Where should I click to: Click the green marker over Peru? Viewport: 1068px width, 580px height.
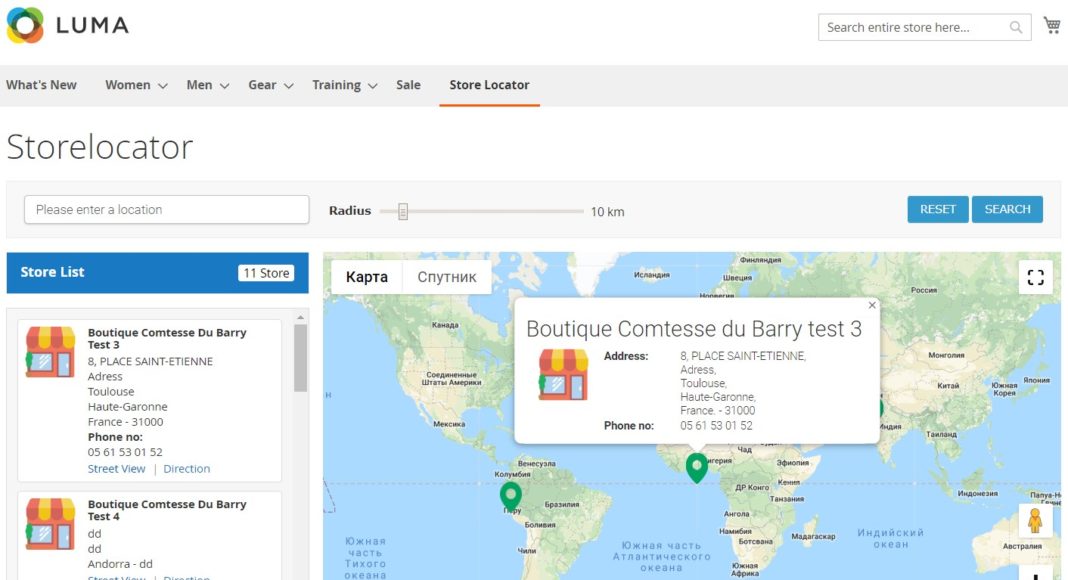tap(511, 496)
